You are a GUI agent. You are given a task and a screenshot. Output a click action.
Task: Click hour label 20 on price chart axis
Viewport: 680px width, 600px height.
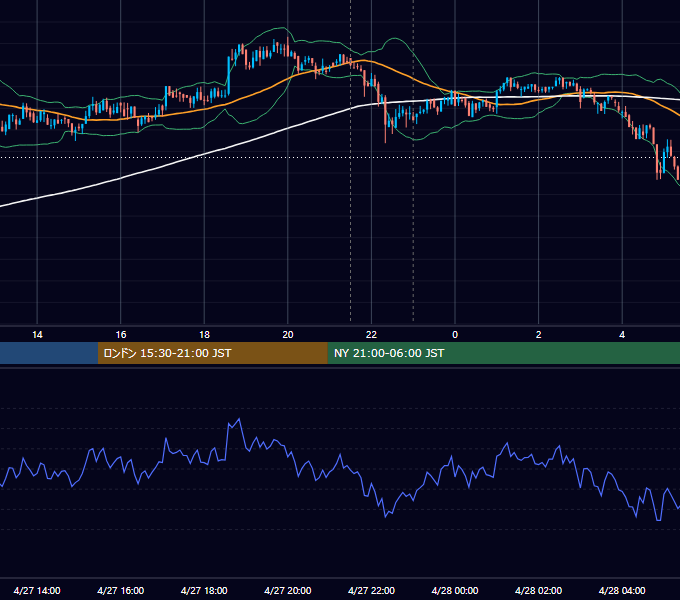coord(288,335)
